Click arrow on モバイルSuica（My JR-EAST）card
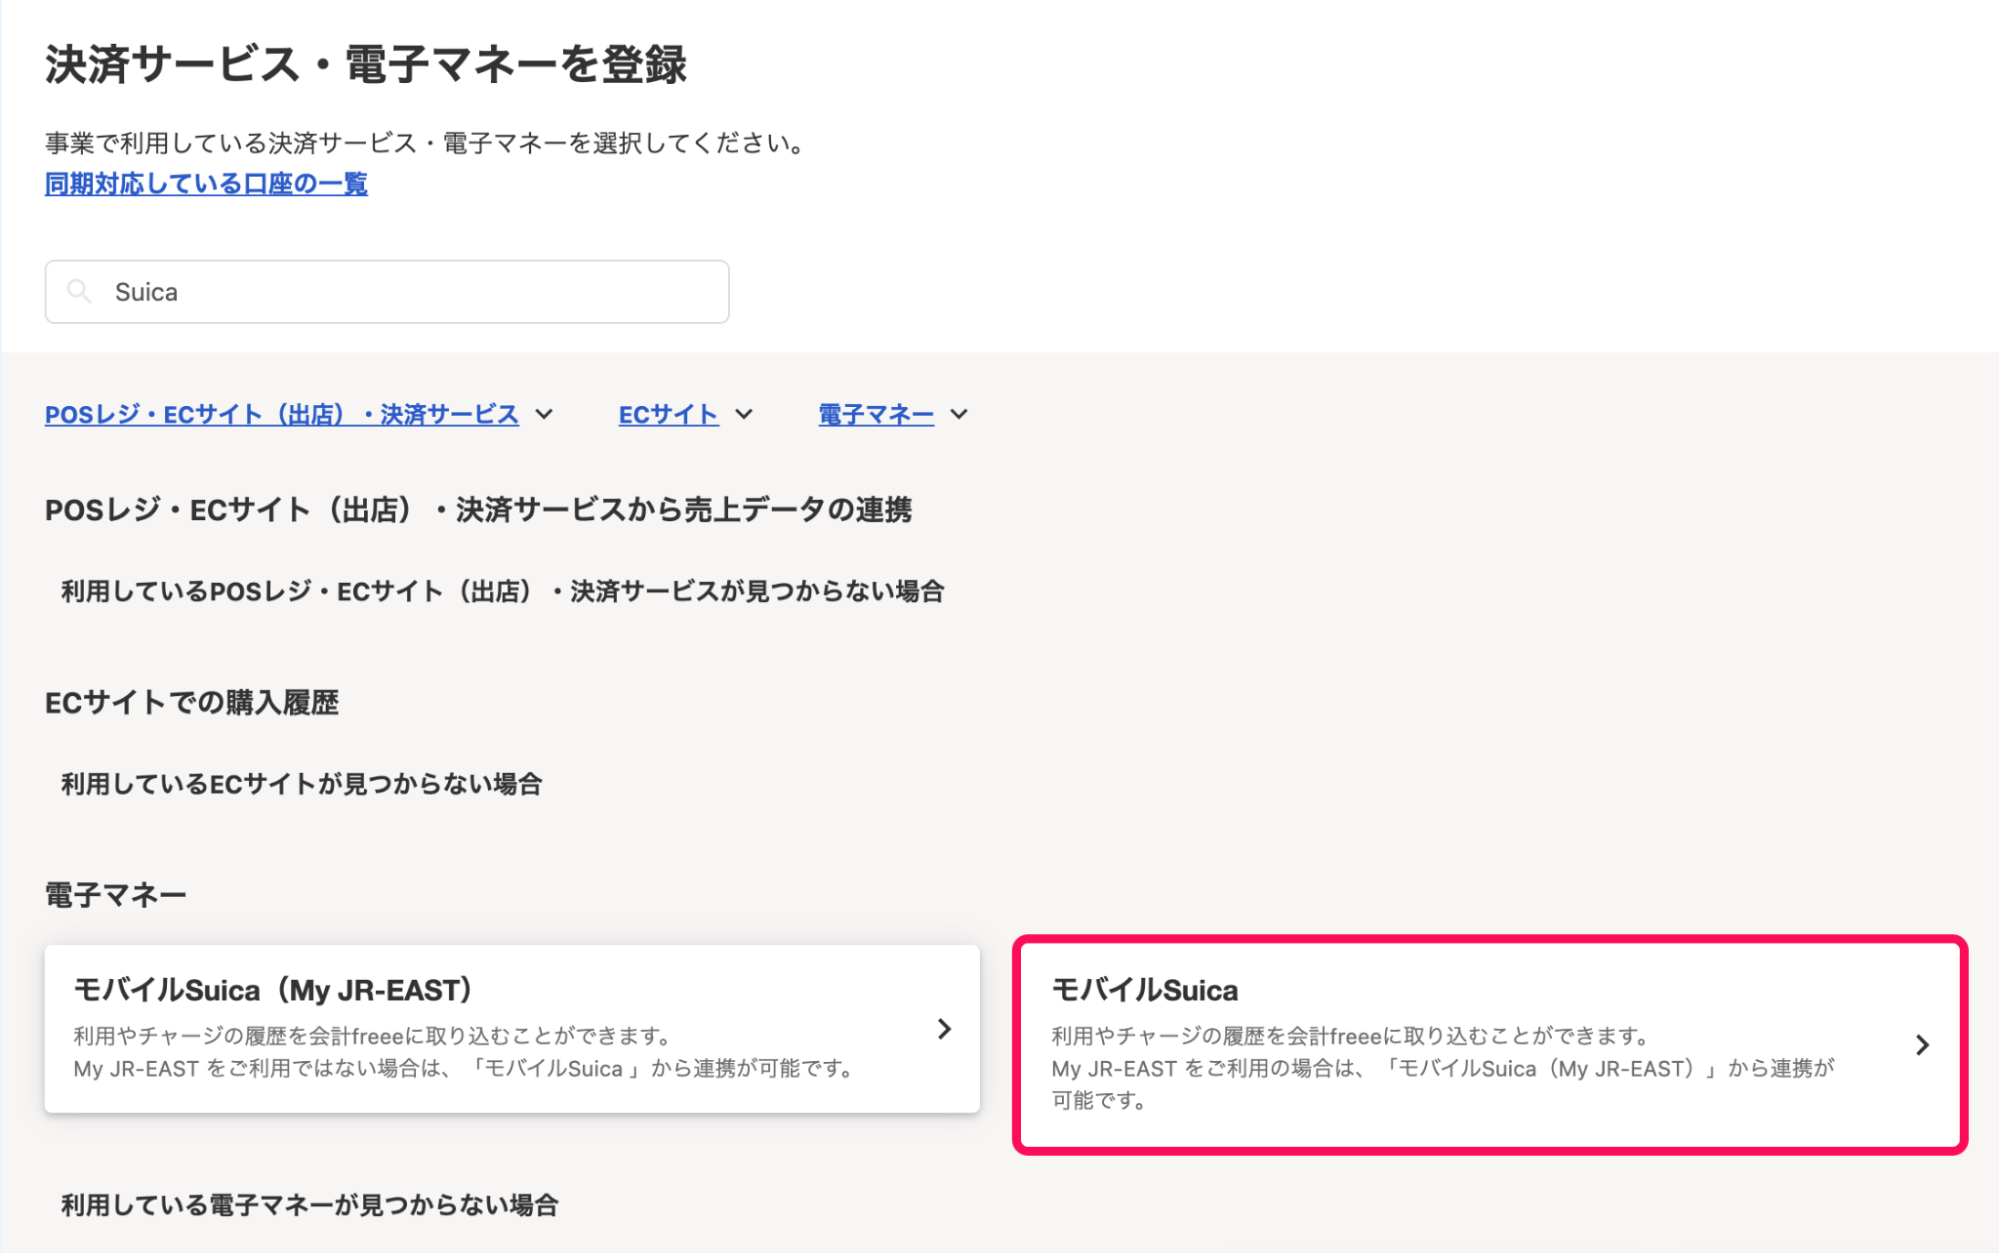 coord(944,1029)
